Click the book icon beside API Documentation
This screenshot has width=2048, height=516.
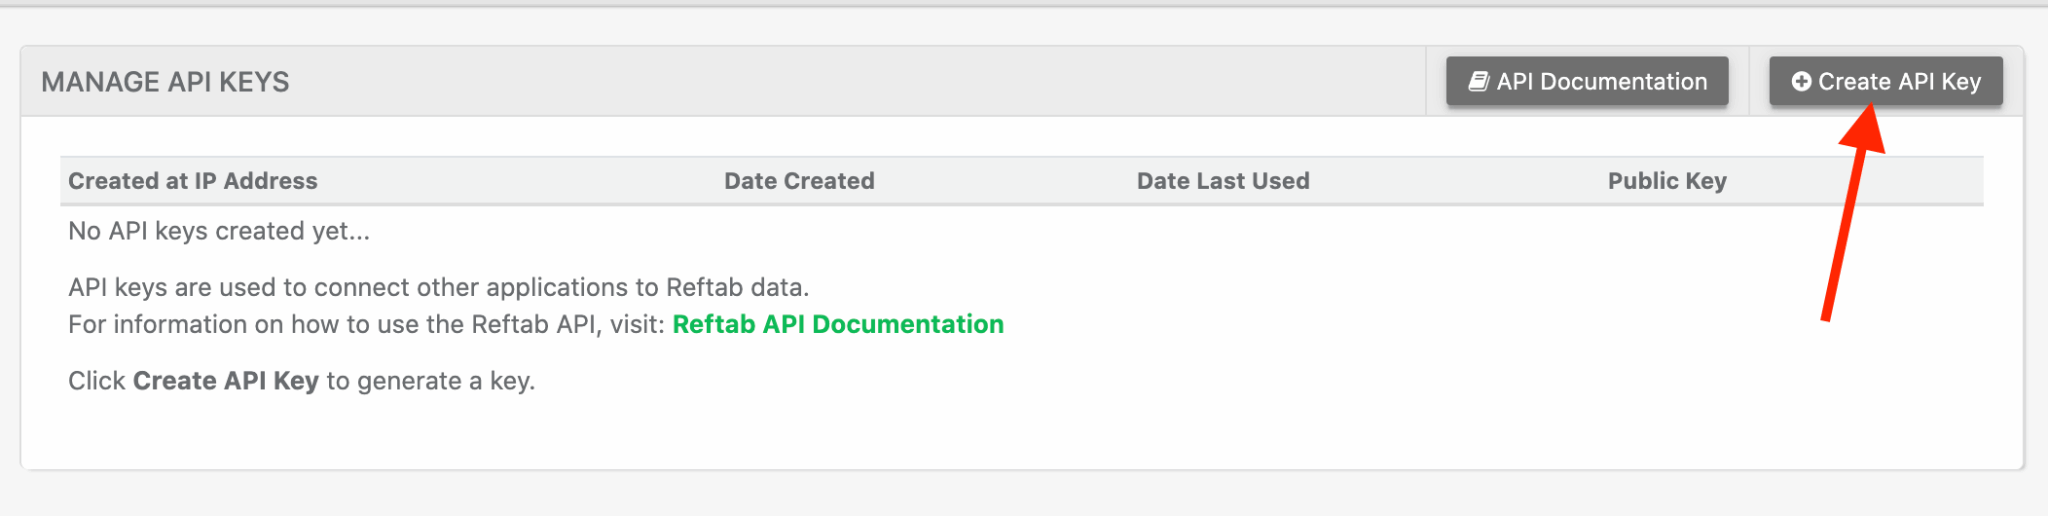1478,82
